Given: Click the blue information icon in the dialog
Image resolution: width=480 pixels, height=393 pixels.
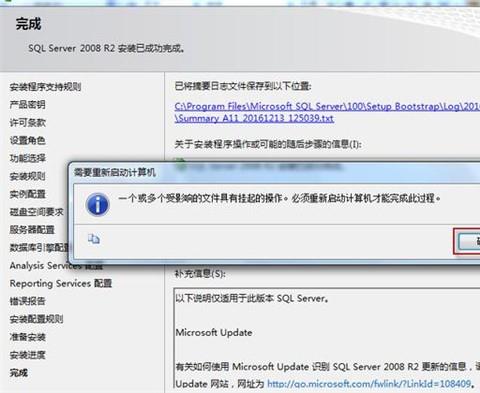Looking at the screenshot, I should pos(97,204).
